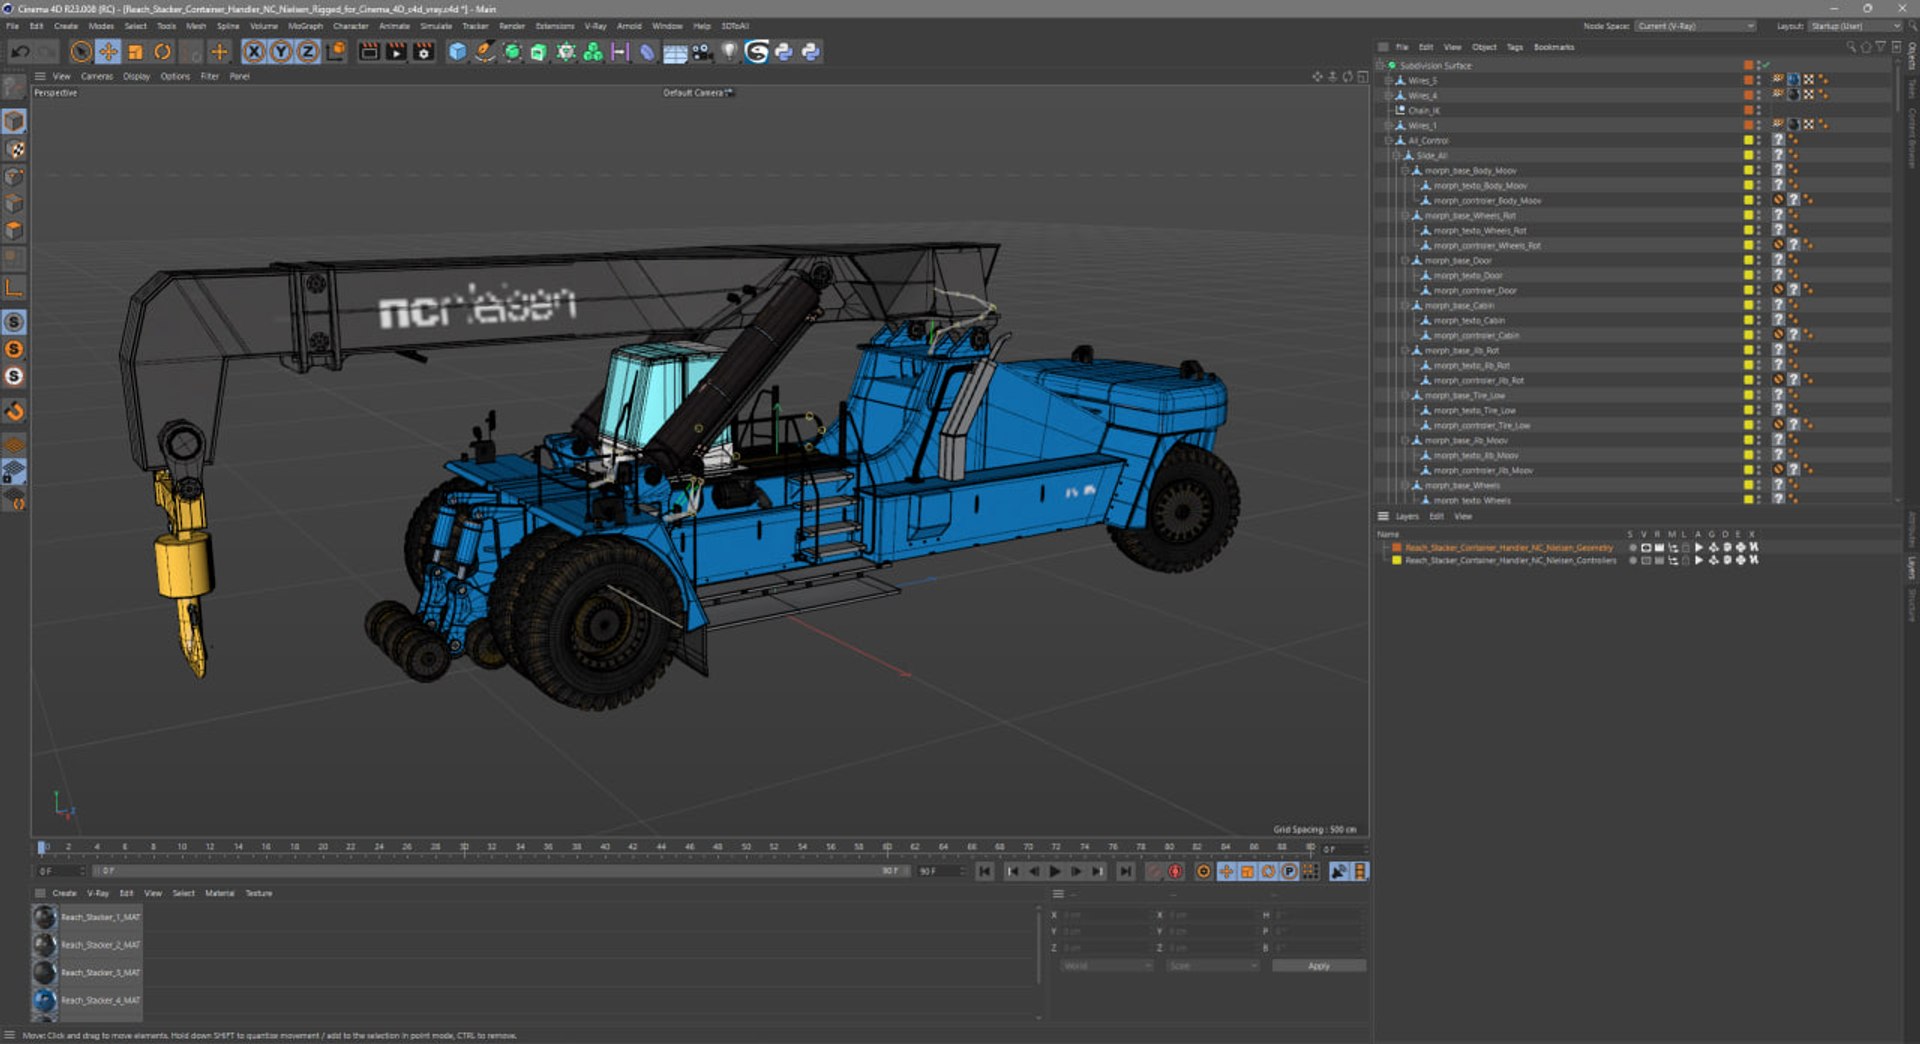Click the Camera object icon

point(702,52)
